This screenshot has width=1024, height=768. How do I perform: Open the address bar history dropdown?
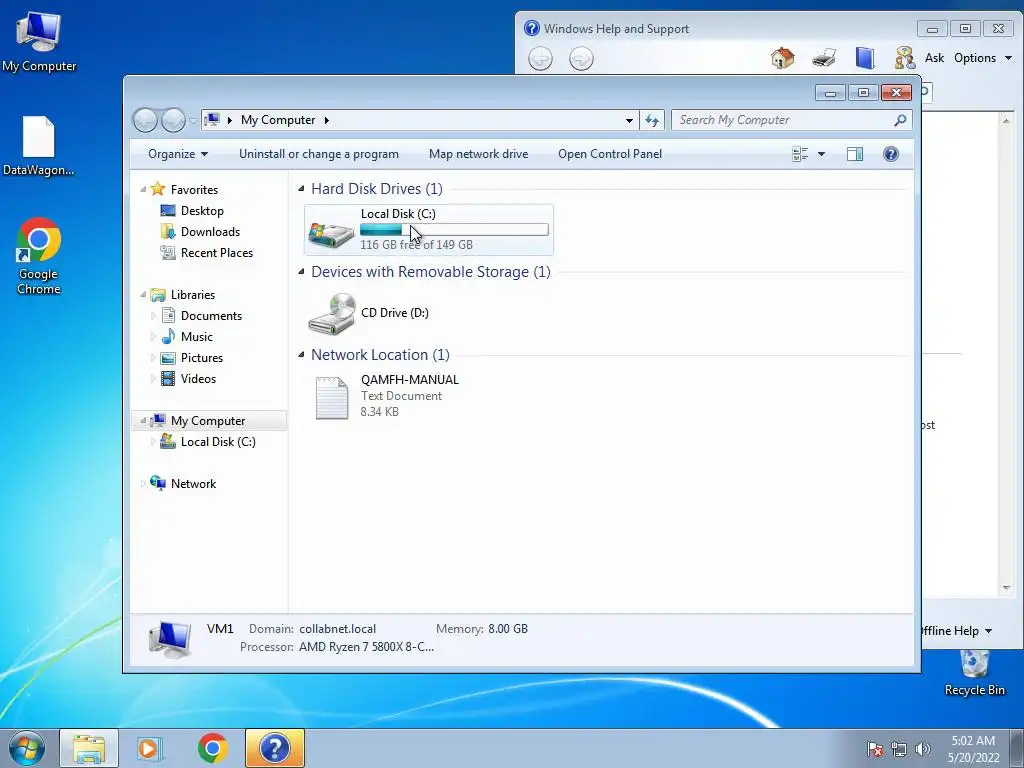[629, 120]
